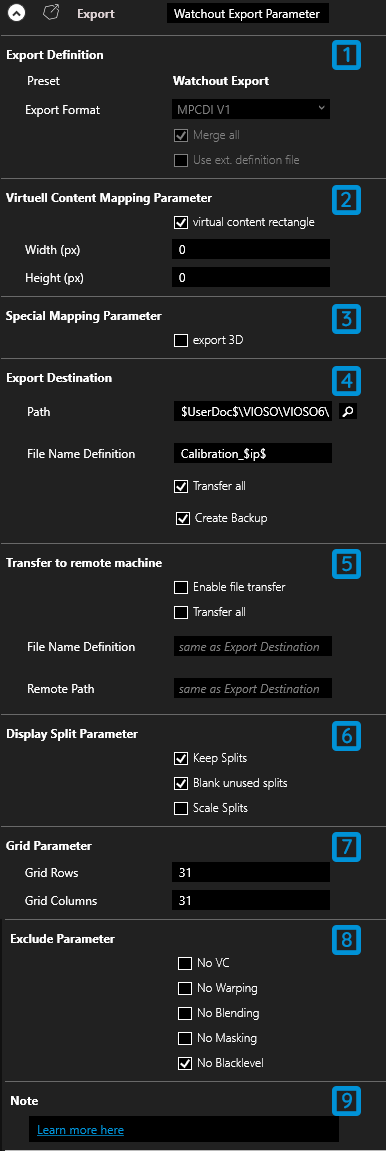Click the Remote Path input field
386x1152 pixels.
pos(253,688)
